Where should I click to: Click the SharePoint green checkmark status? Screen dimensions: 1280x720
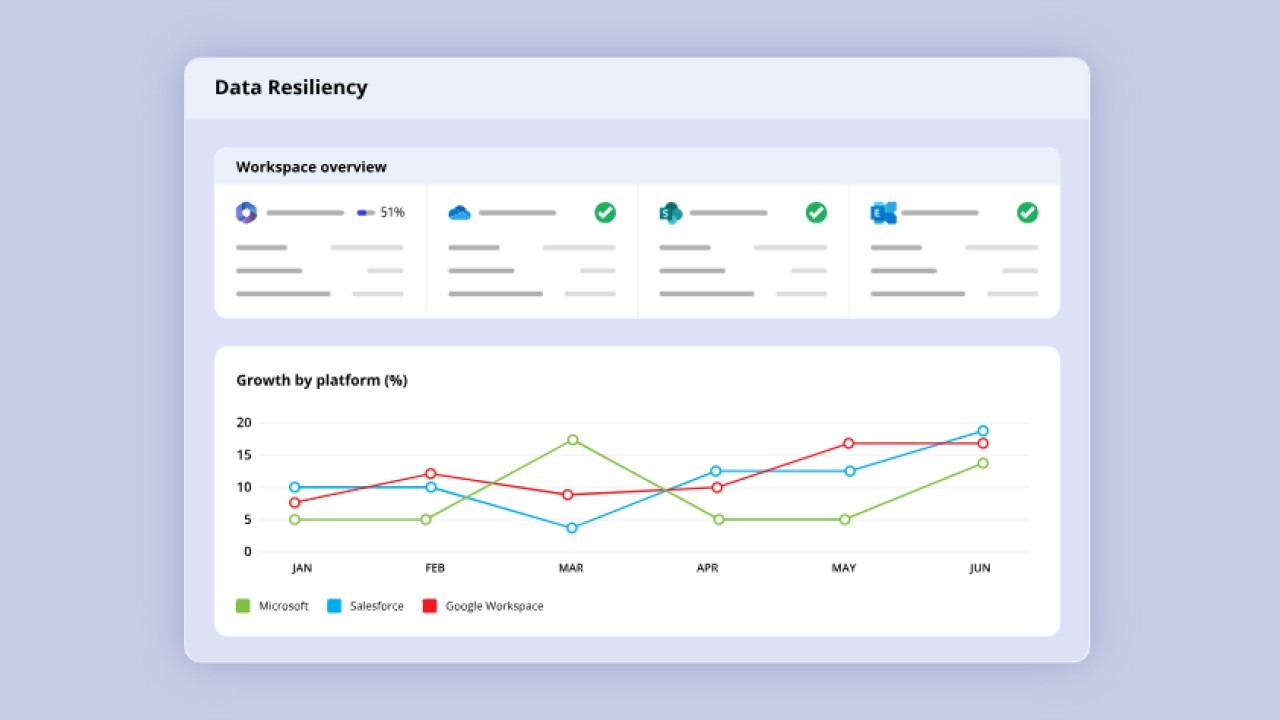[816, 212]
